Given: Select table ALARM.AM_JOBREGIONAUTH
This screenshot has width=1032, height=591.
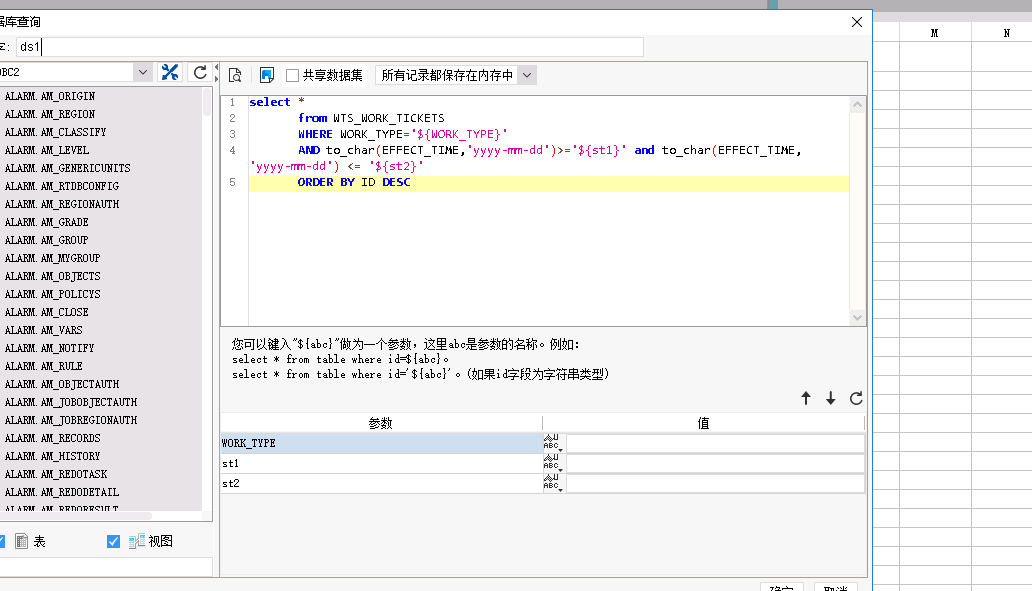Looking at the screenshot, I should point(71,421).
